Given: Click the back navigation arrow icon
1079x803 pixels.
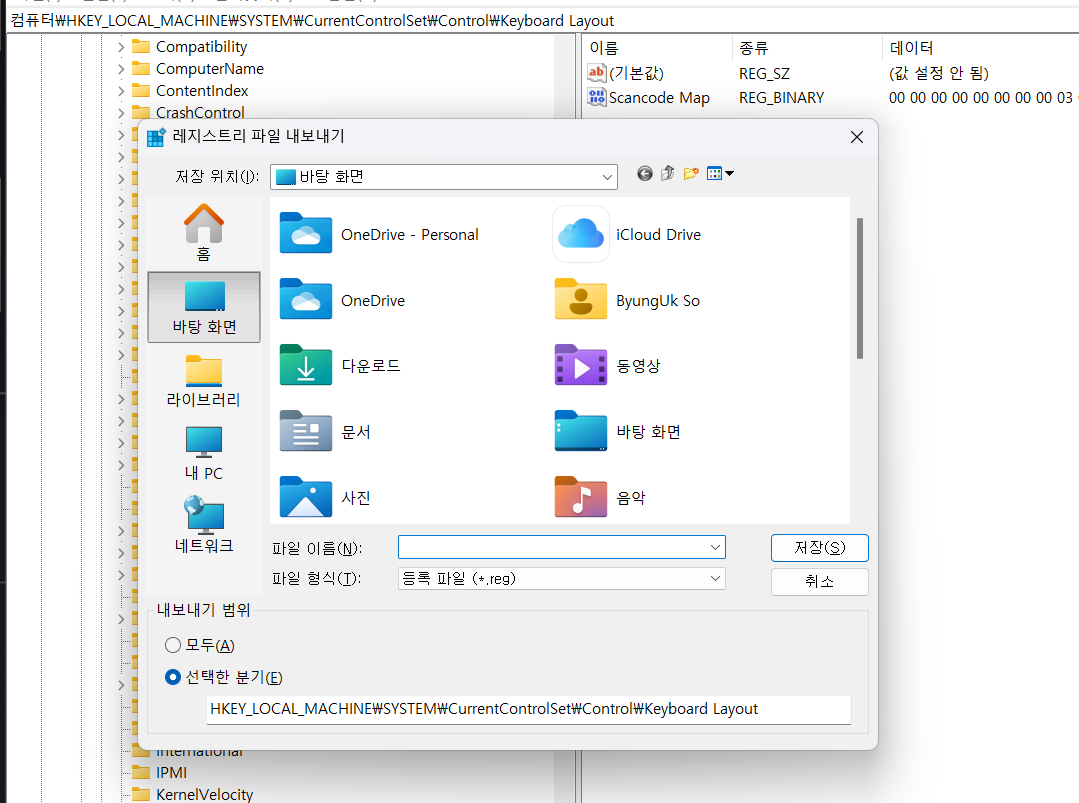Looking at the screenshot, I should tap(644, 174).
